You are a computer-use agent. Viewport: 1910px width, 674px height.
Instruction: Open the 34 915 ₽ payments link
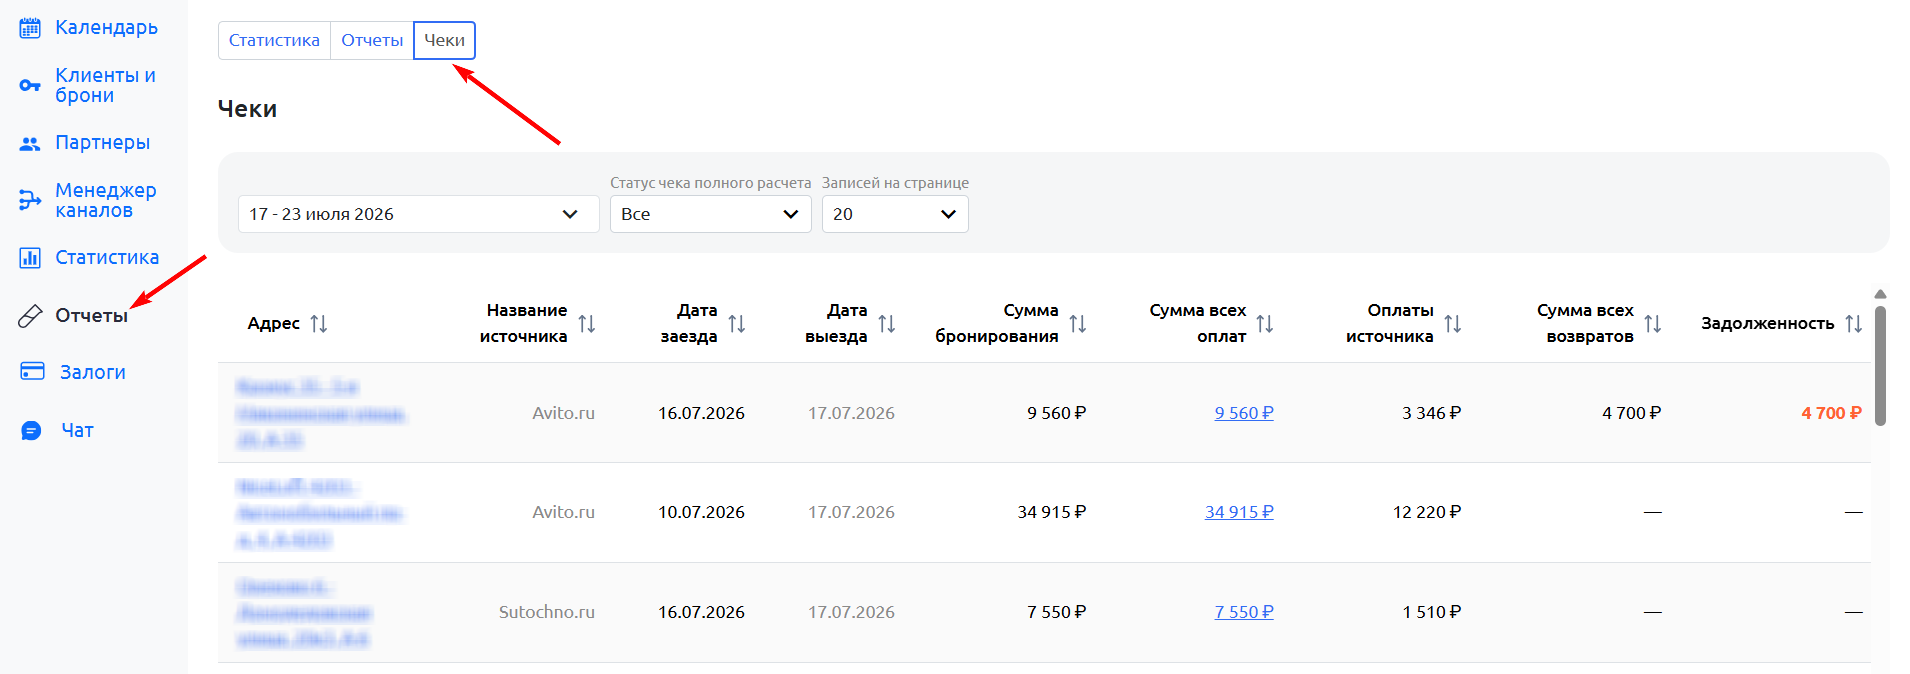click(1239, 512)
